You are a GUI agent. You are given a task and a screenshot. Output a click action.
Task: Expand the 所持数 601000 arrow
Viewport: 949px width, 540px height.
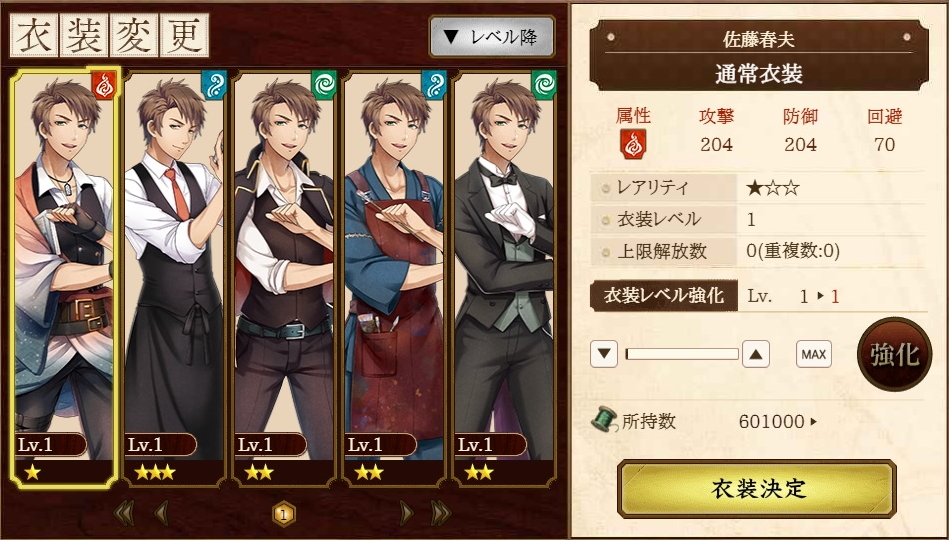(813, 421)
